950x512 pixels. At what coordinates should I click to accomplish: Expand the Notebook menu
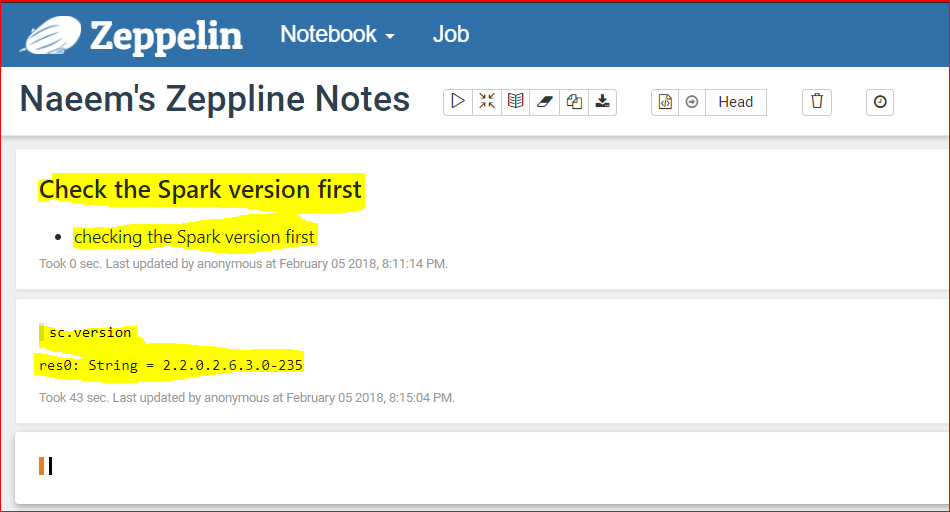tap(337, 34)
